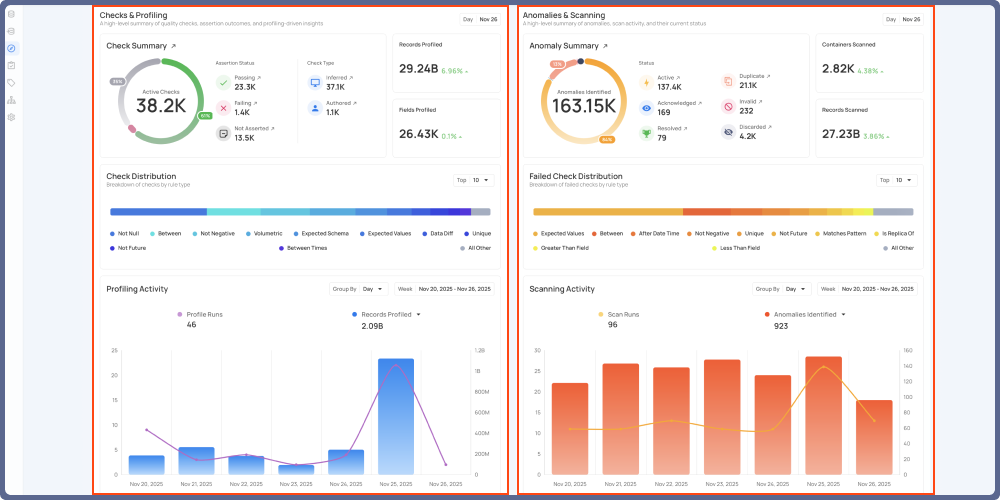Click the Nov 25 bar in Profiling Activity

(x=396, y=416)
